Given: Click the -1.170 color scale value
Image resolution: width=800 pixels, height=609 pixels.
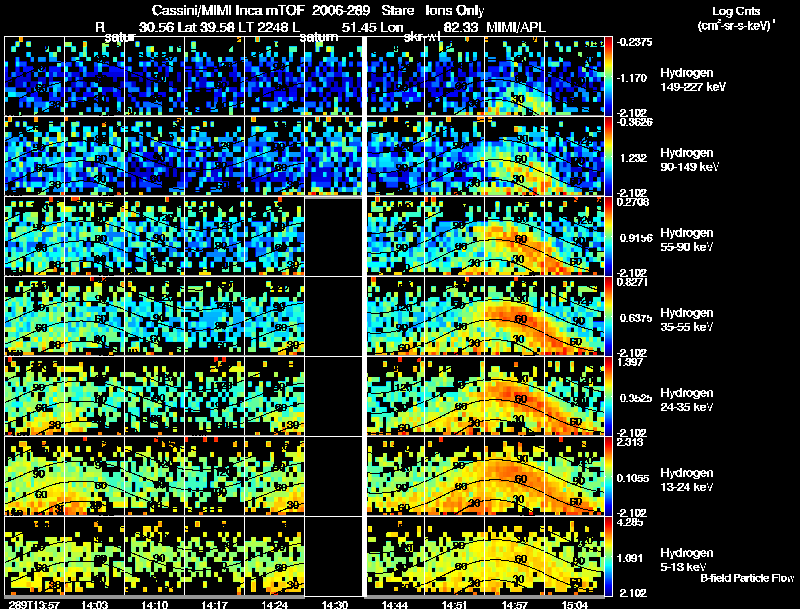Looking at the screenshot, I should click(x=632, y=78).
